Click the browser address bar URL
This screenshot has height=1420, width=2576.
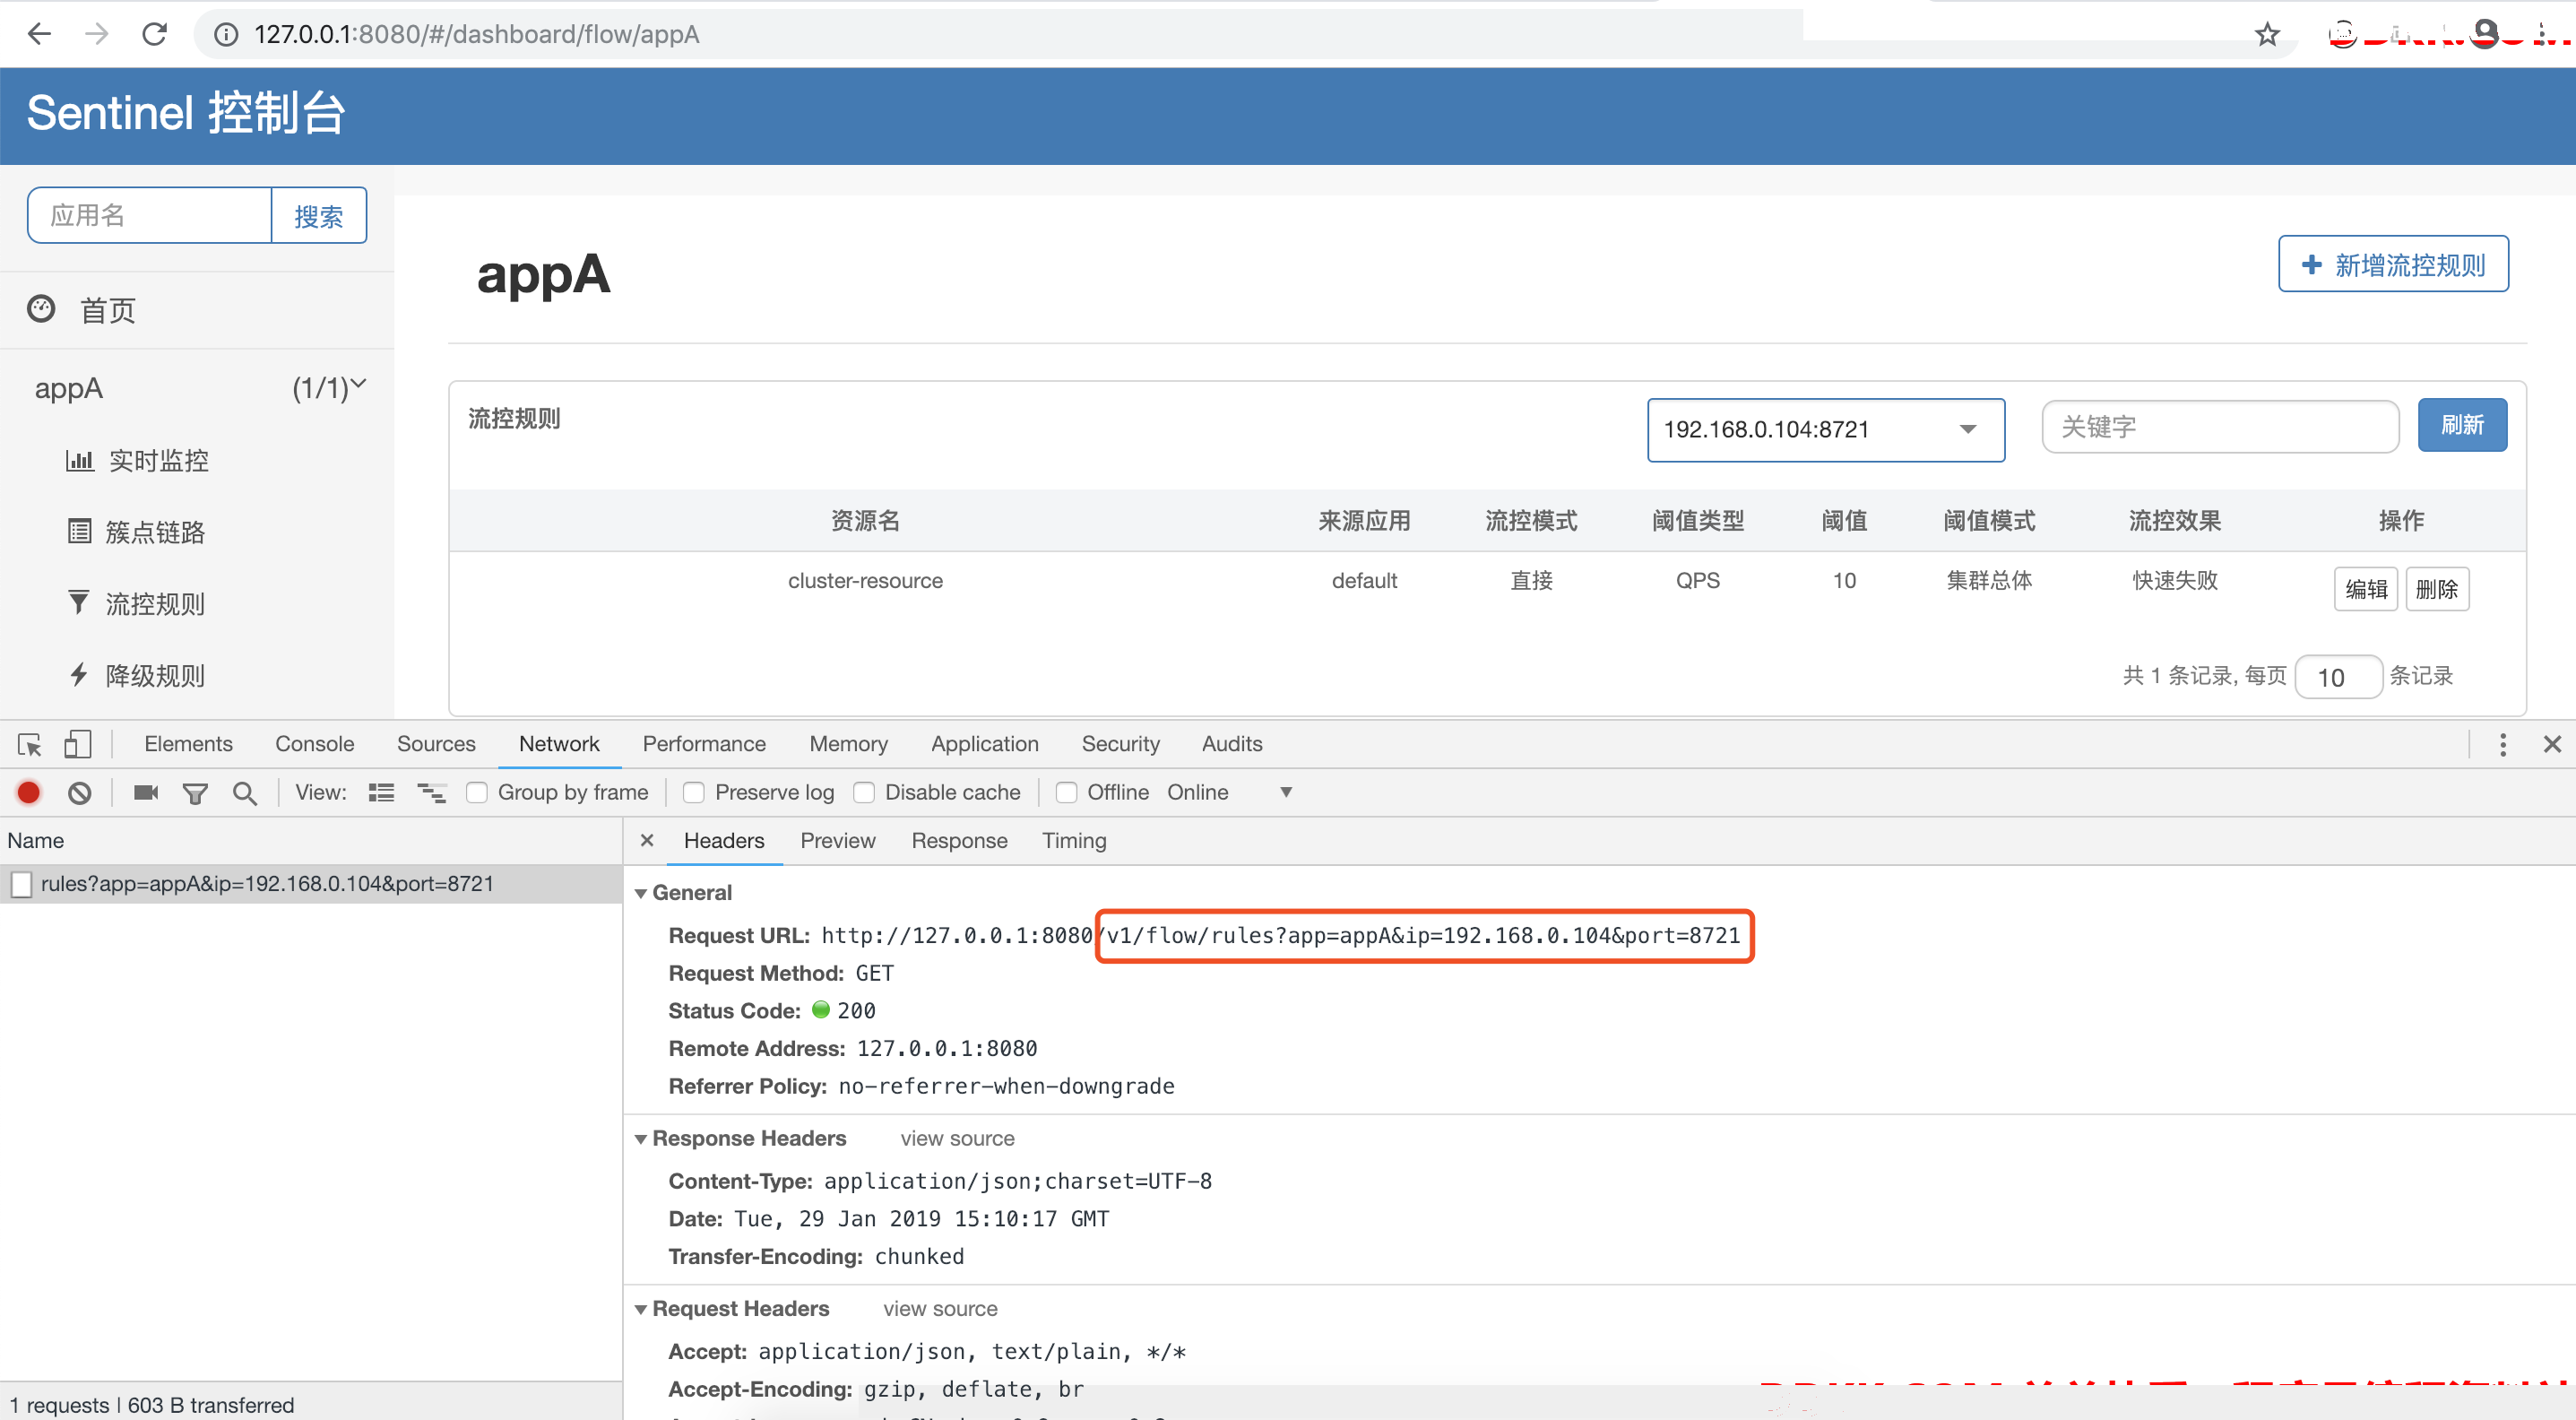pyautogui.click(x=476, y=34)
